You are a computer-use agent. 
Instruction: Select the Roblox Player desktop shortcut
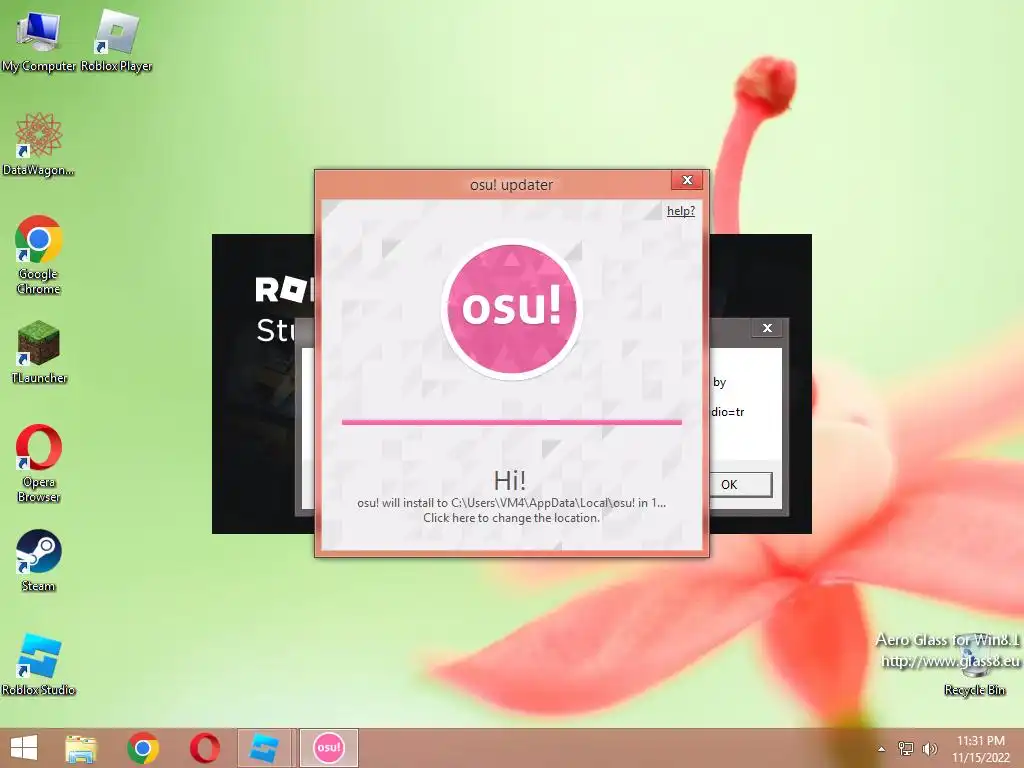coord(116,40)
